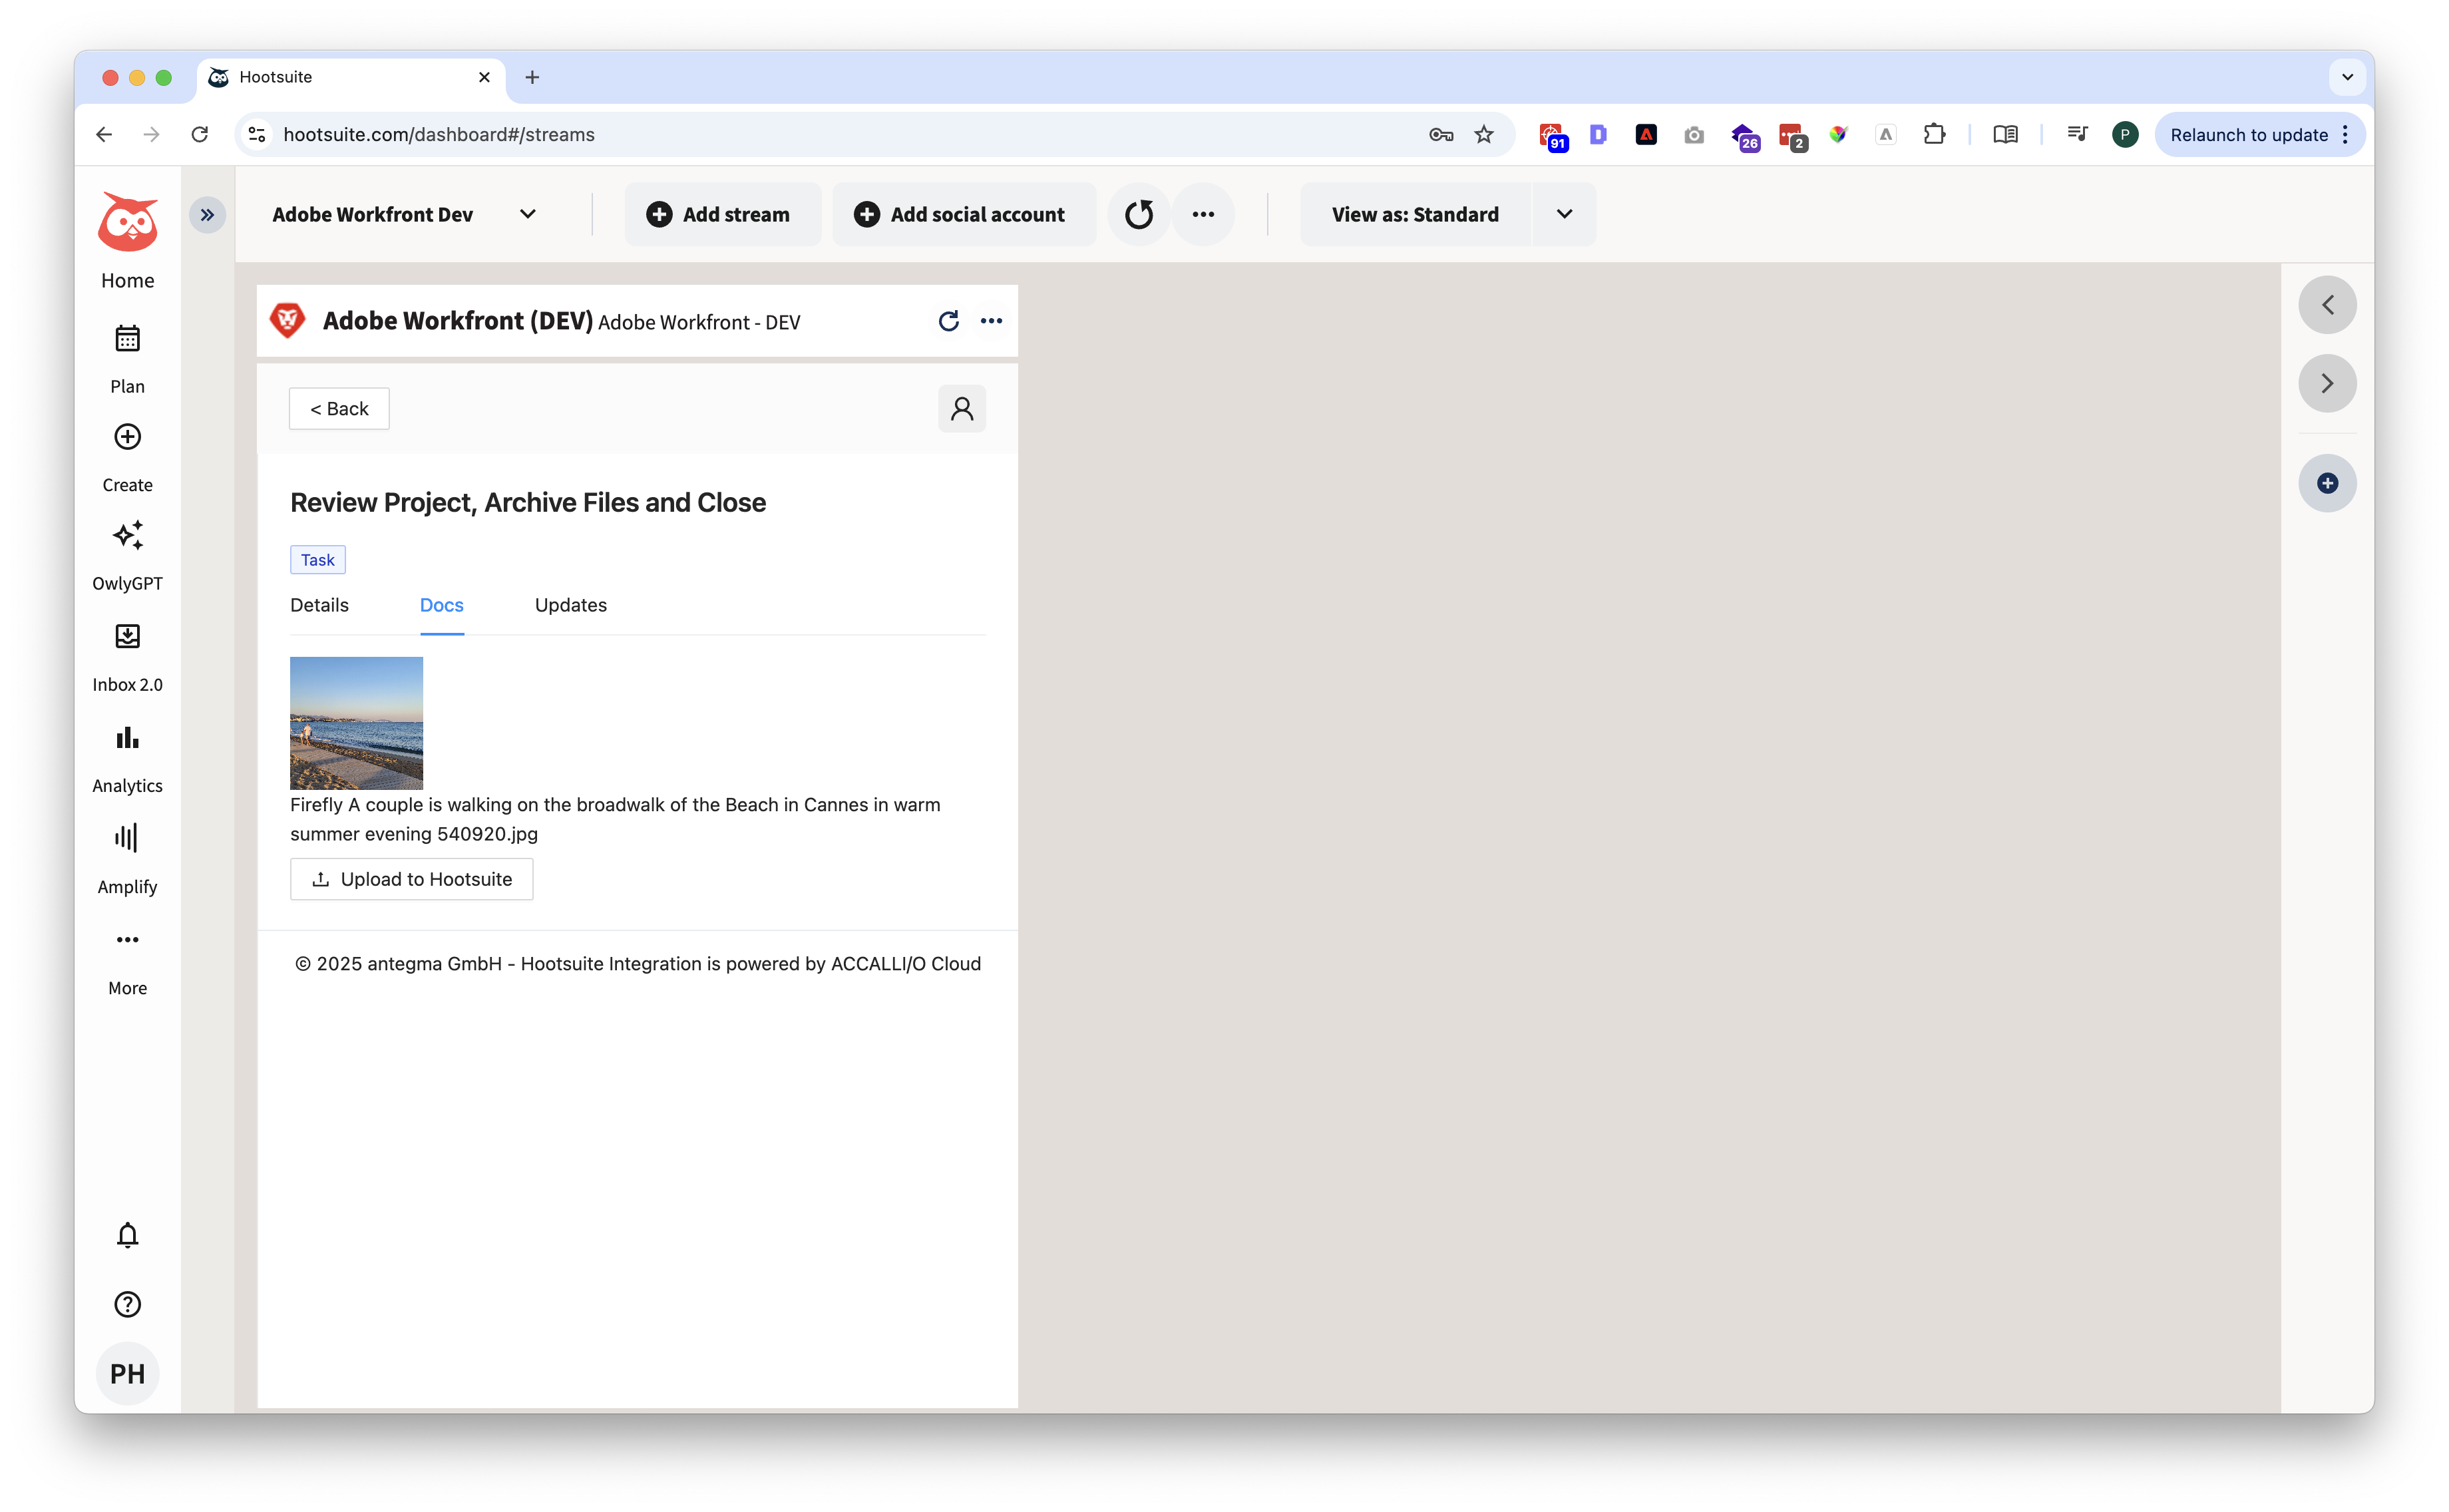2449x1512 pixels.
Task: Click the task title Review Project heading
Action: coord(528,503)
